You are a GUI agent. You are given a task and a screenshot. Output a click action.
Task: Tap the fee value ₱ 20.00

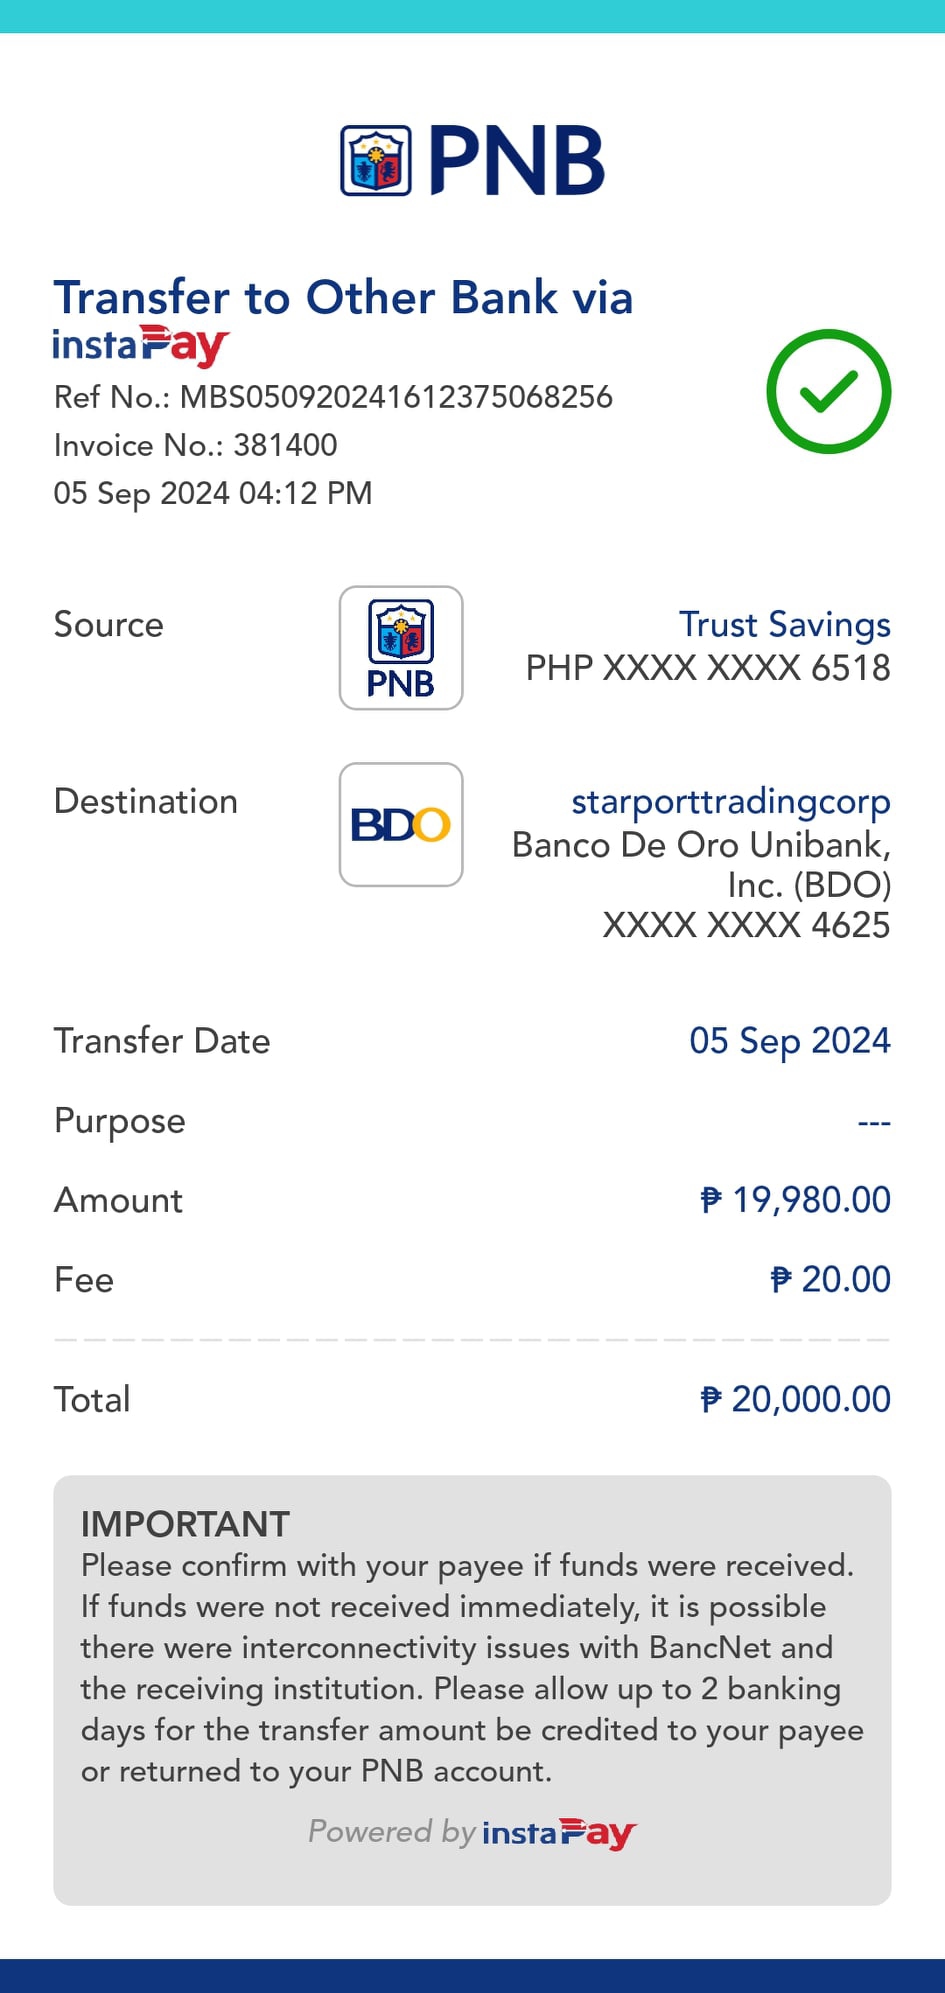pos(830,1280)
